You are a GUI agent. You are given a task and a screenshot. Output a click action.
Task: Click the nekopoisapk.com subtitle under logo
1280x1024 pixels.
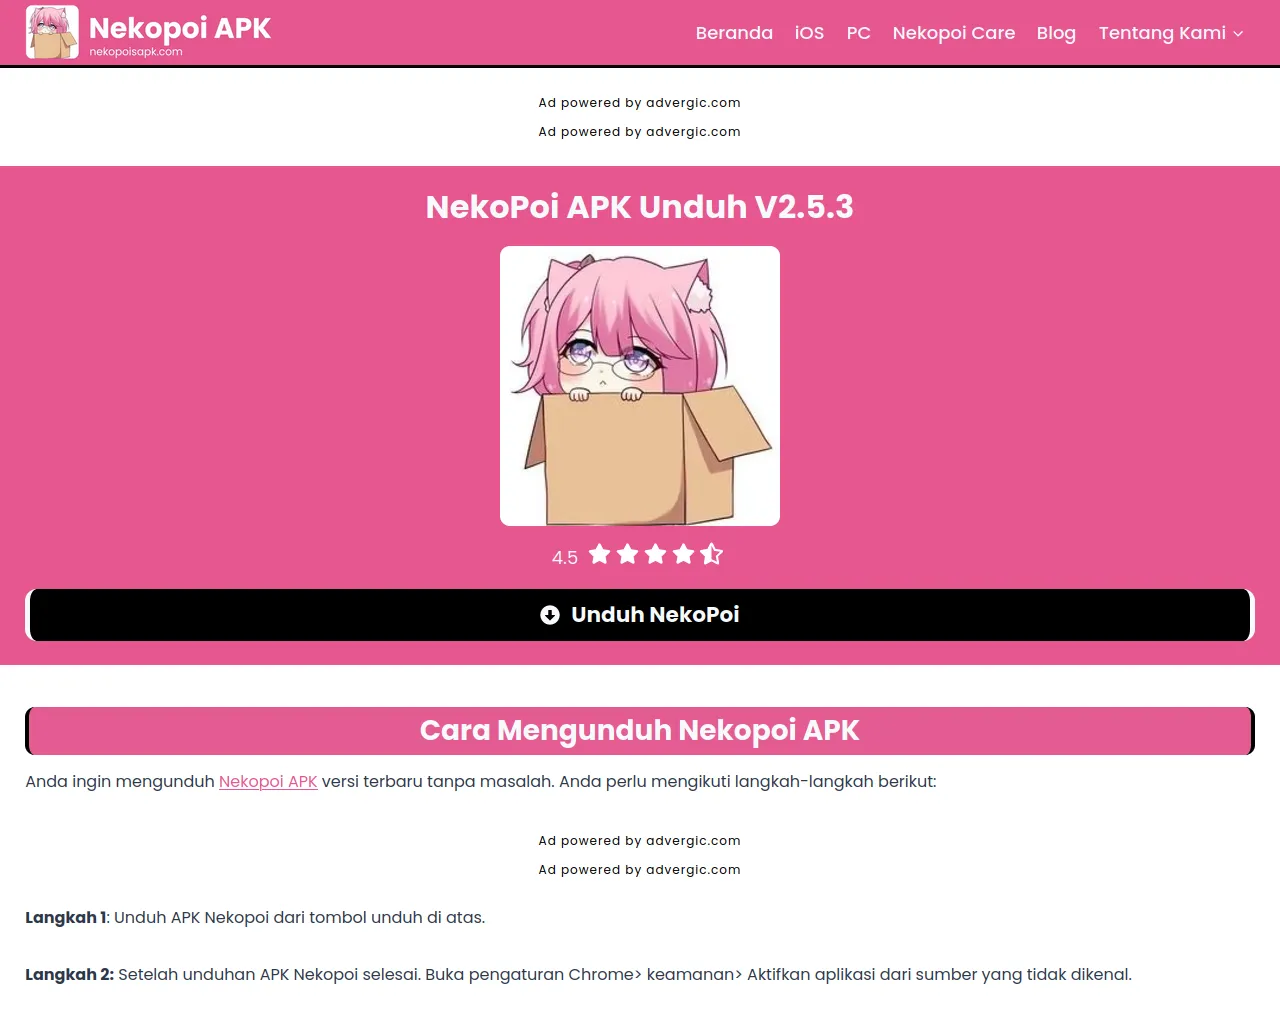tap(136, 52)
